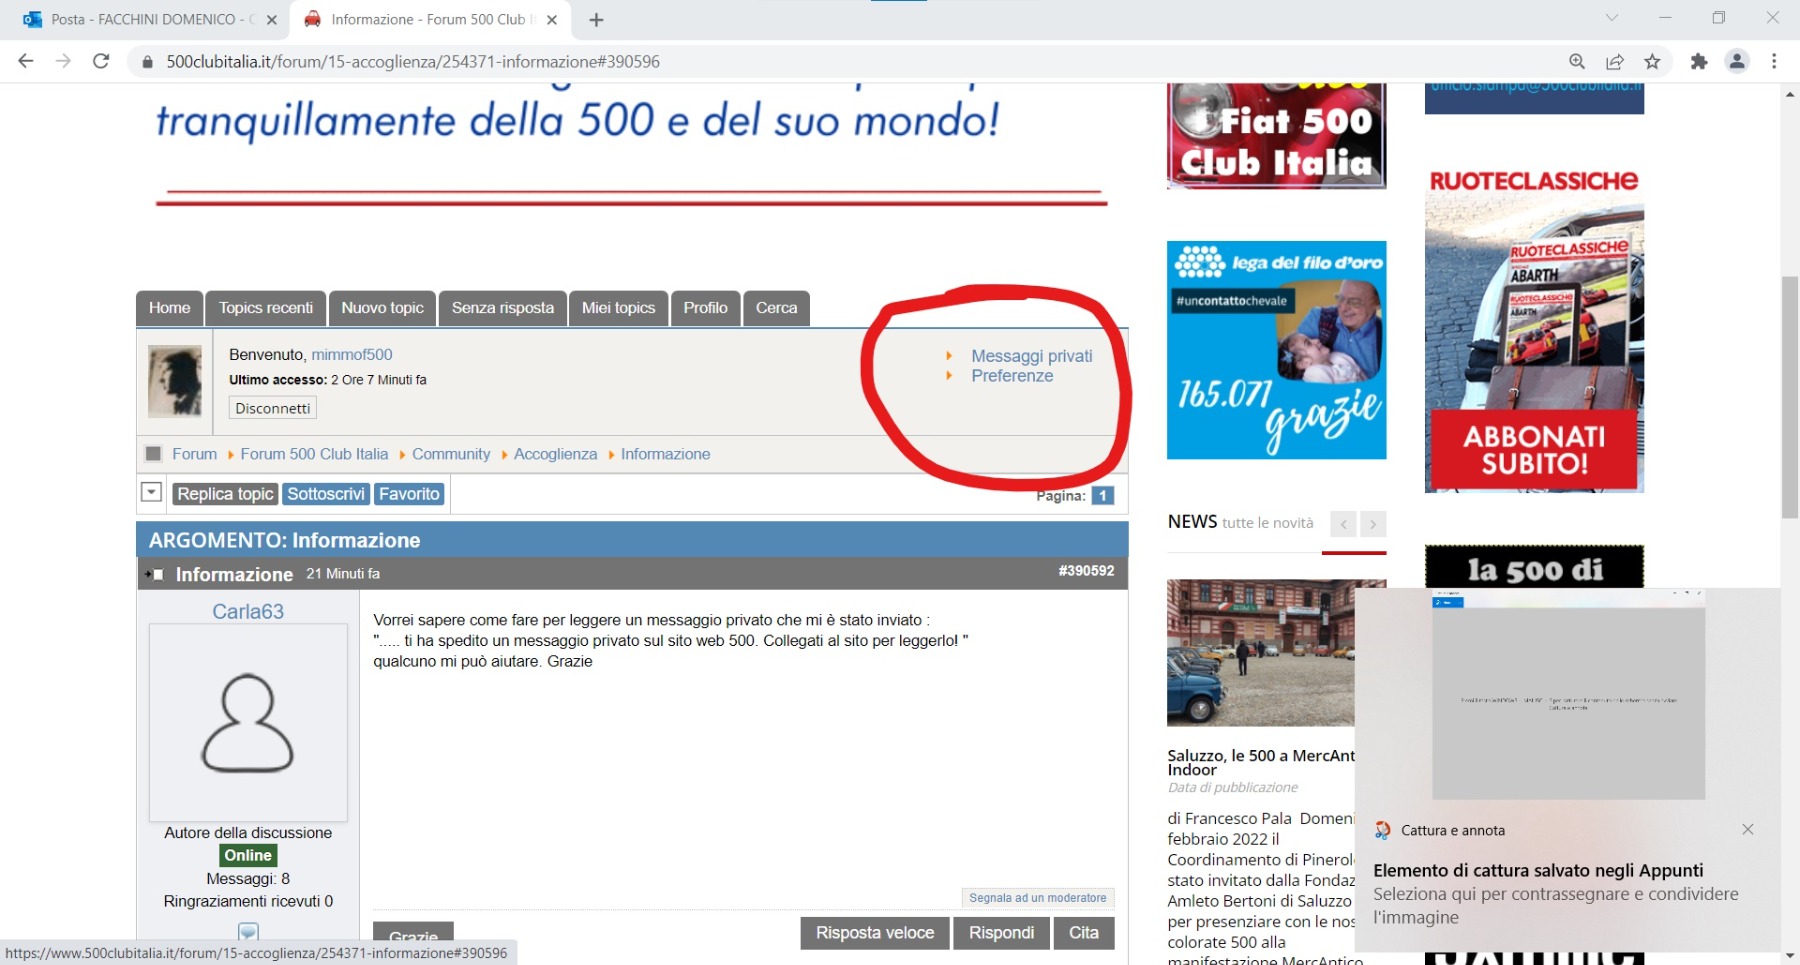1800x965 pixels.
Task: Click the Replica topic button
Action: pos(225,494)
